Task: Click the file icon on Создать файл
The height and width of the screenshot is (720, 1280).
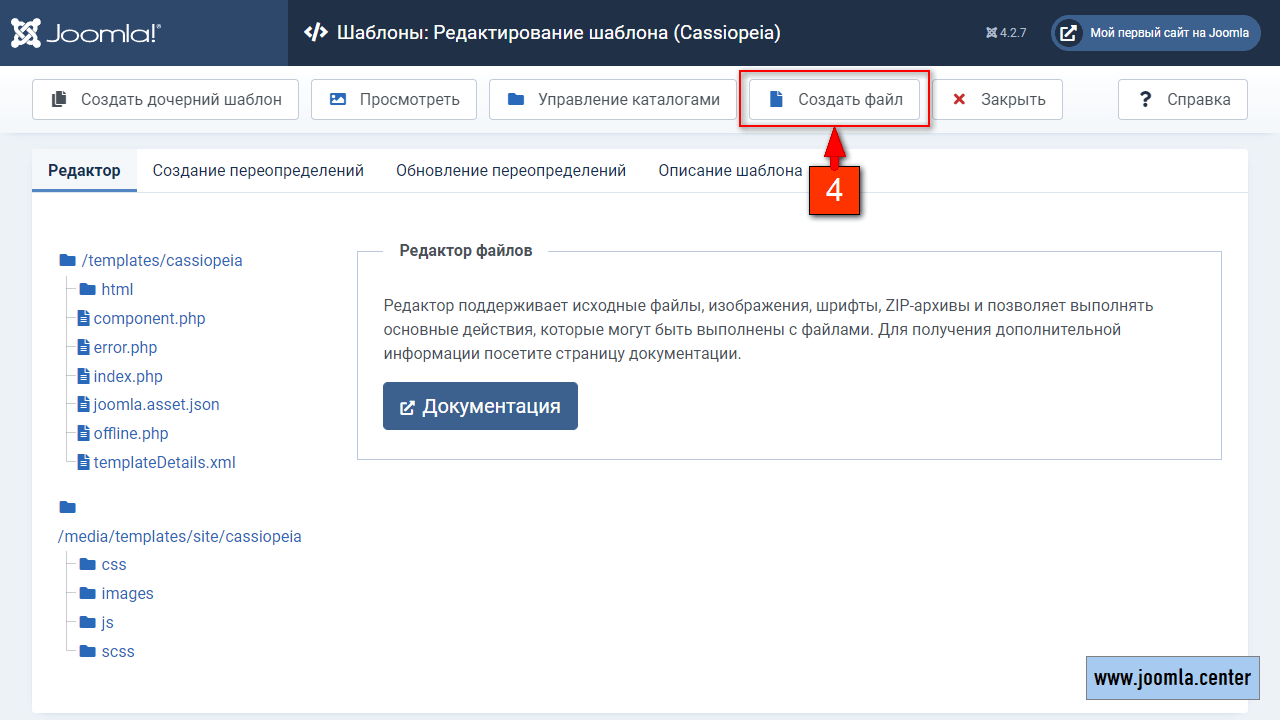Action: 775,99
